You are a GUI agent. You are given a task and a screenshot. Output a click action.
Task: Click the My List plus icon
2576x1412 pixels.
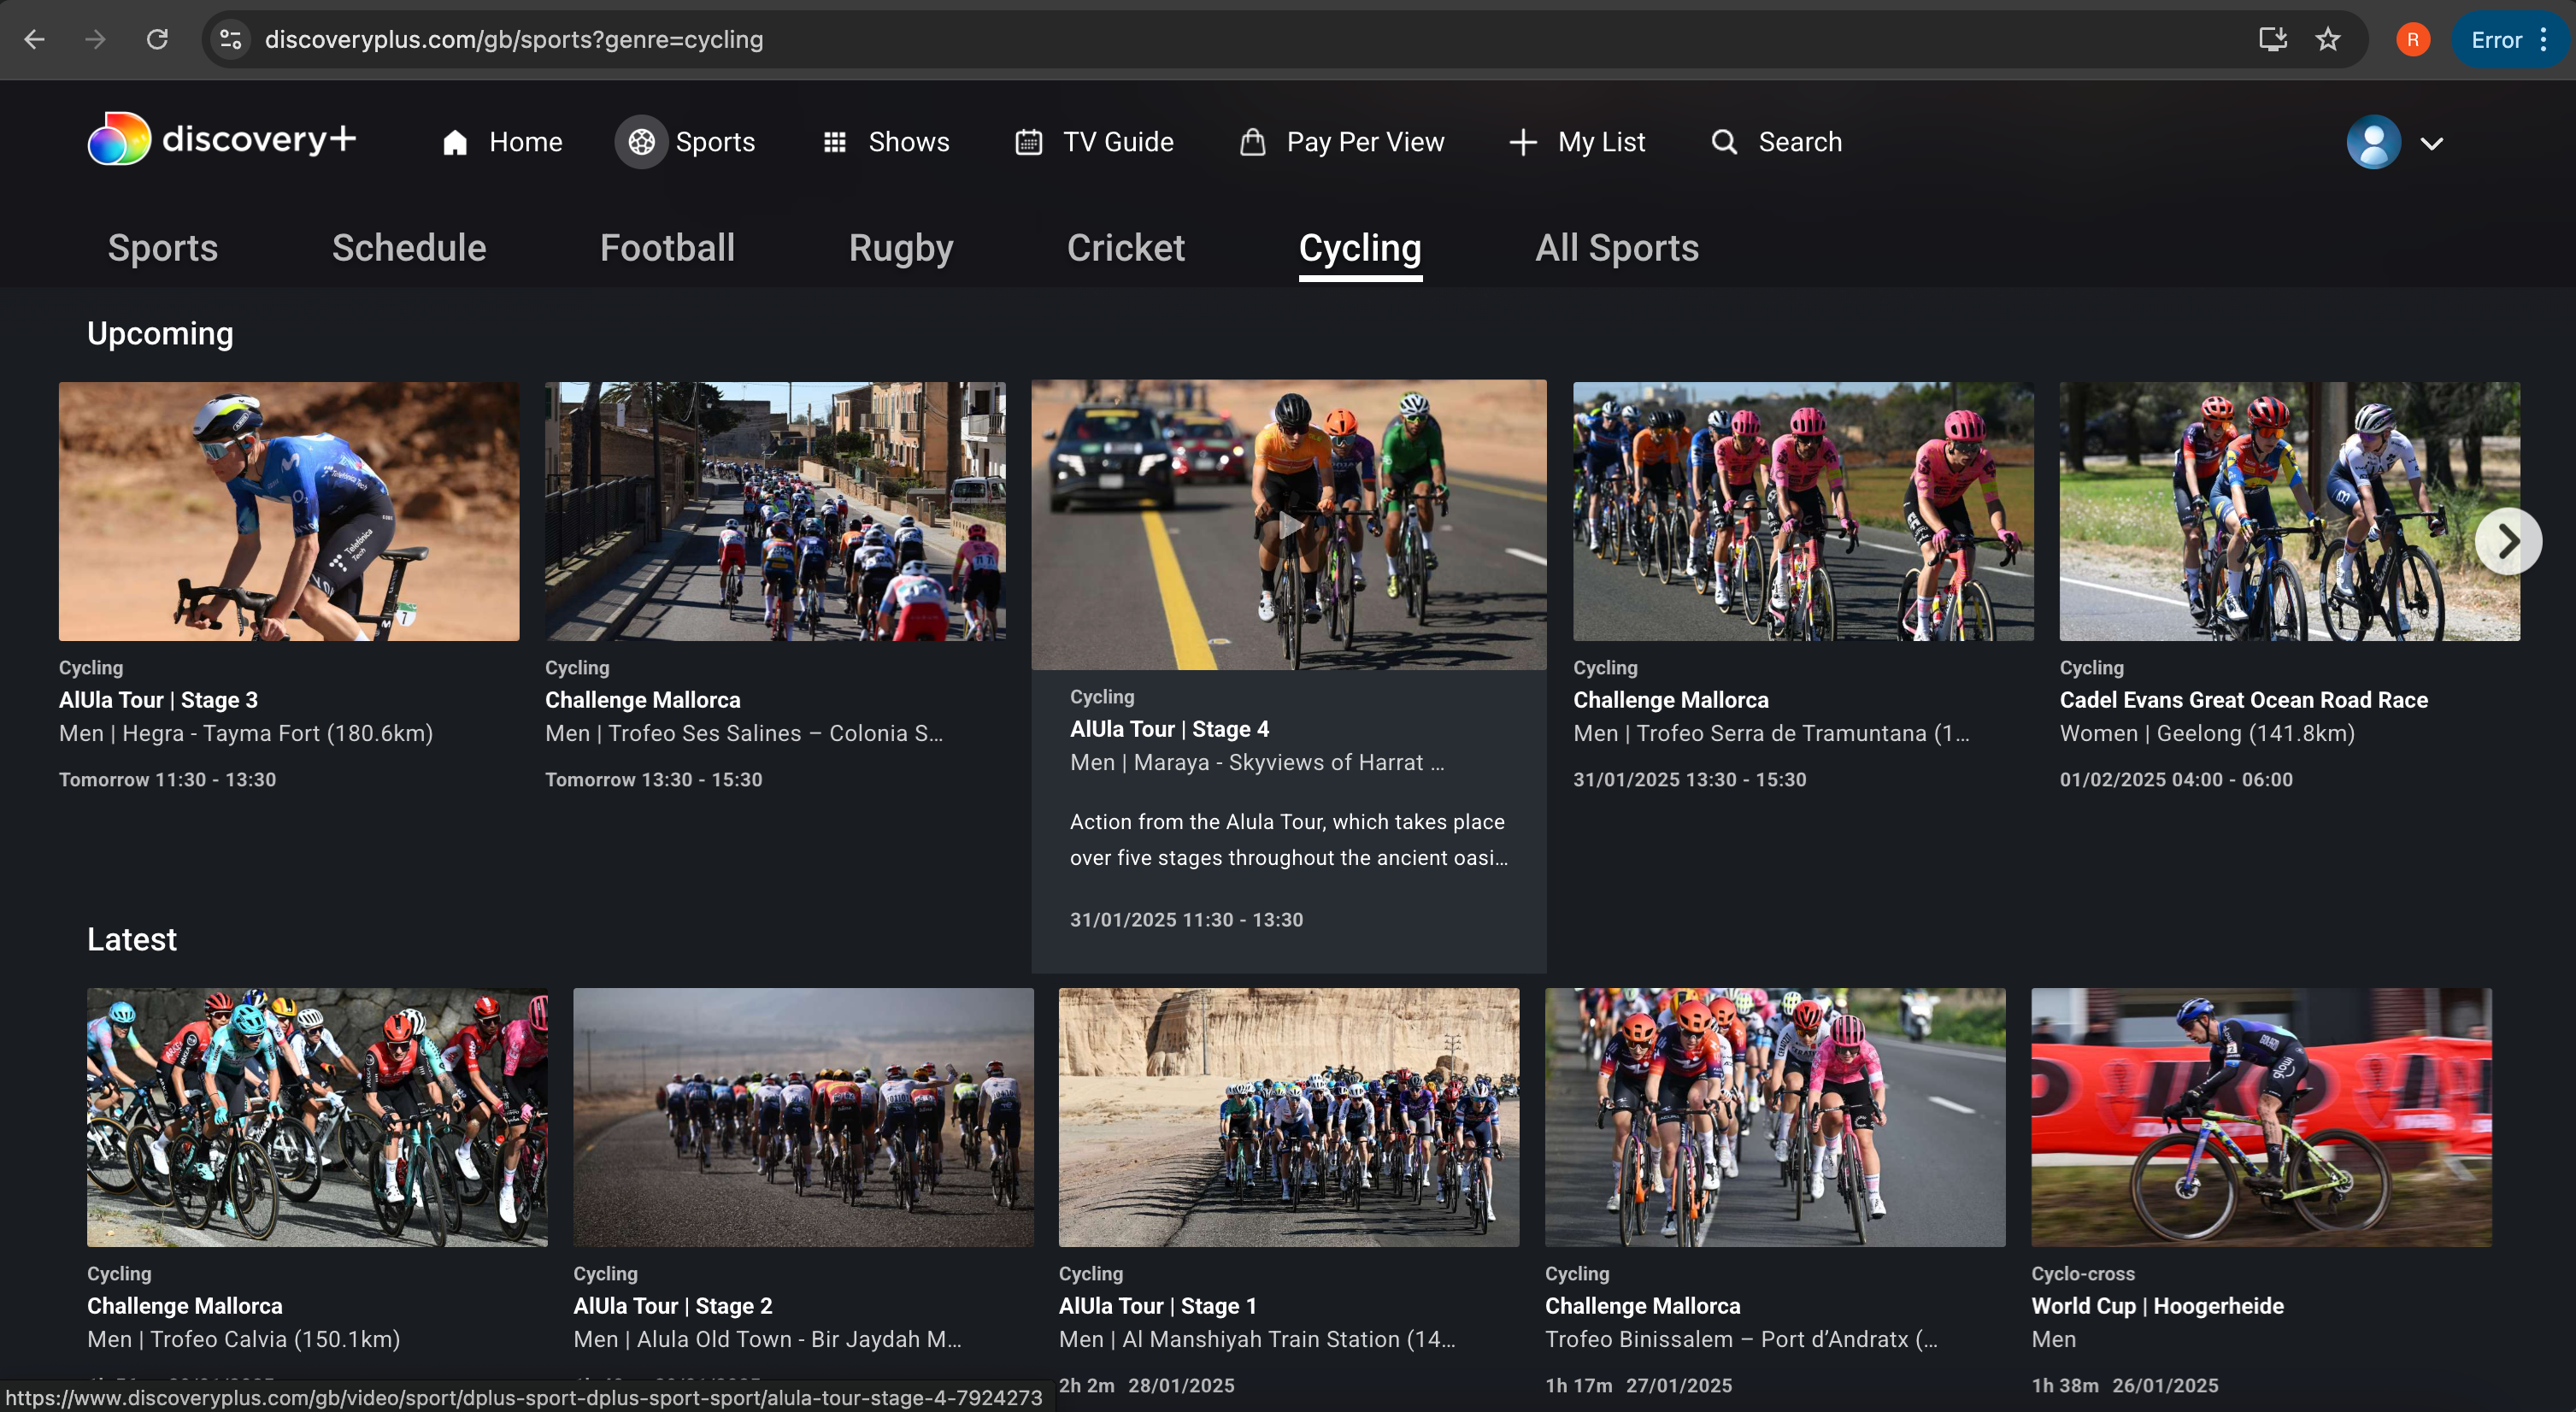point(1522,142)
